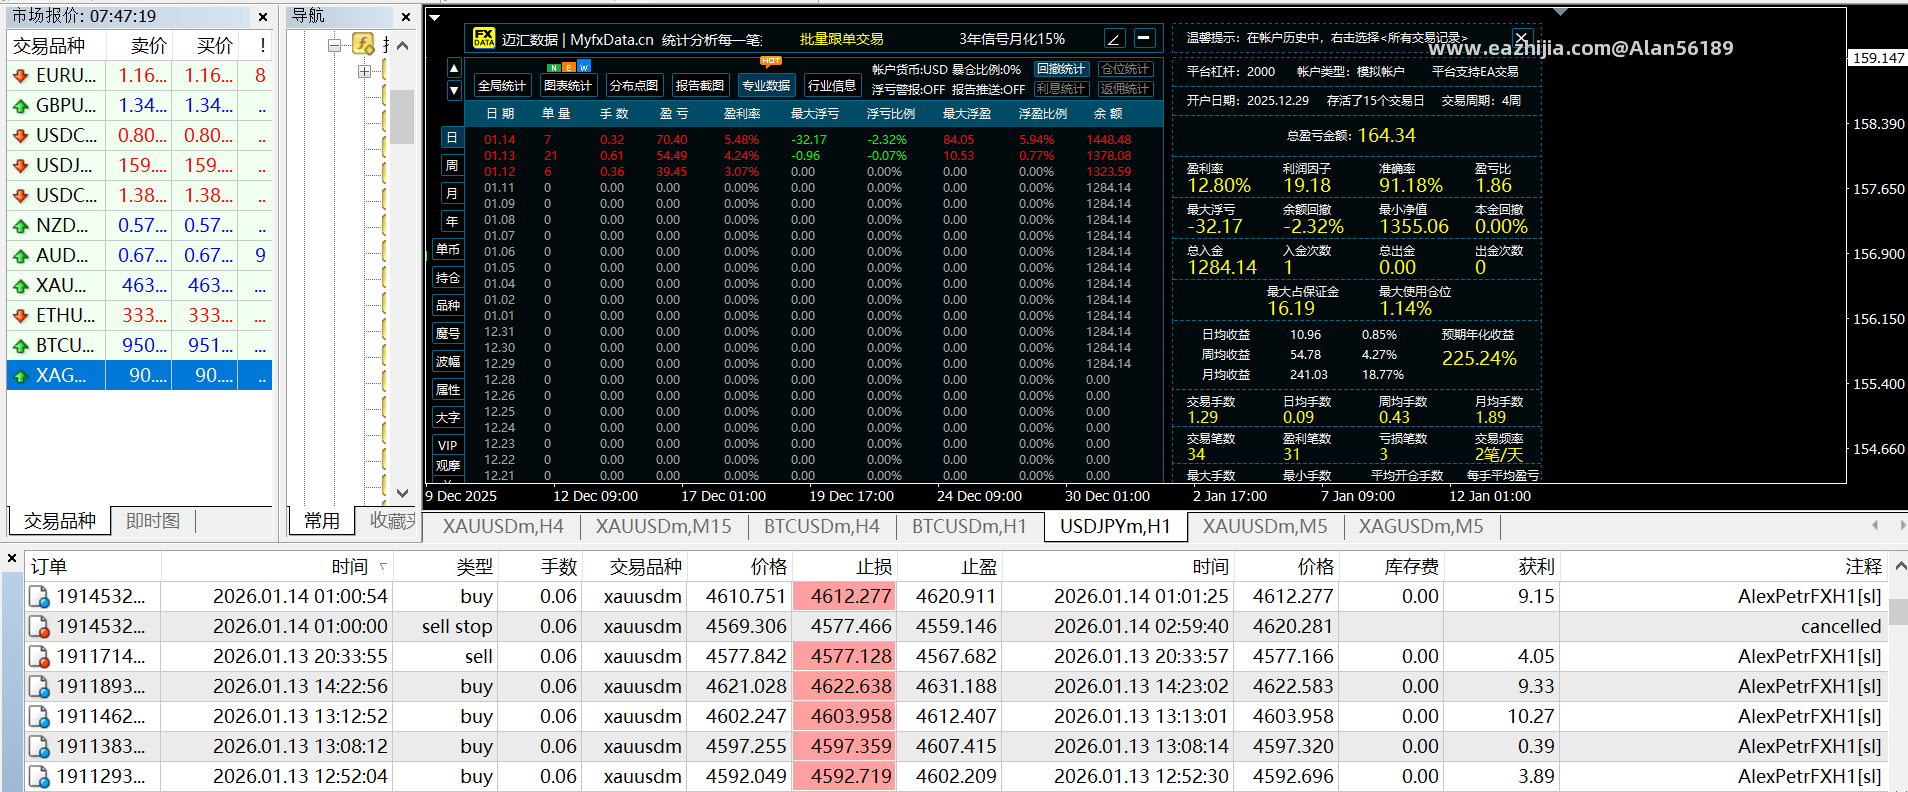The width and height of the screenshot is (1908, 792).
Task: Click the chart shift triangle at chart top-left
Action: click(434, 17)
